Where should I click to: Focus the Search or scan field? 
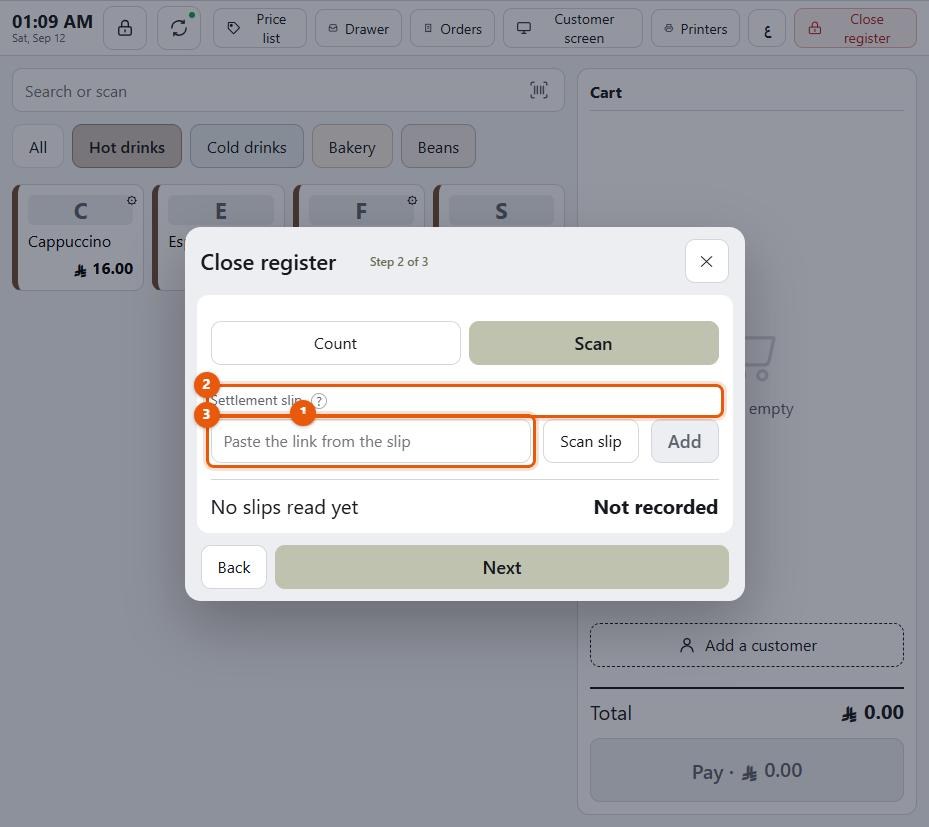tap(289, 91)
